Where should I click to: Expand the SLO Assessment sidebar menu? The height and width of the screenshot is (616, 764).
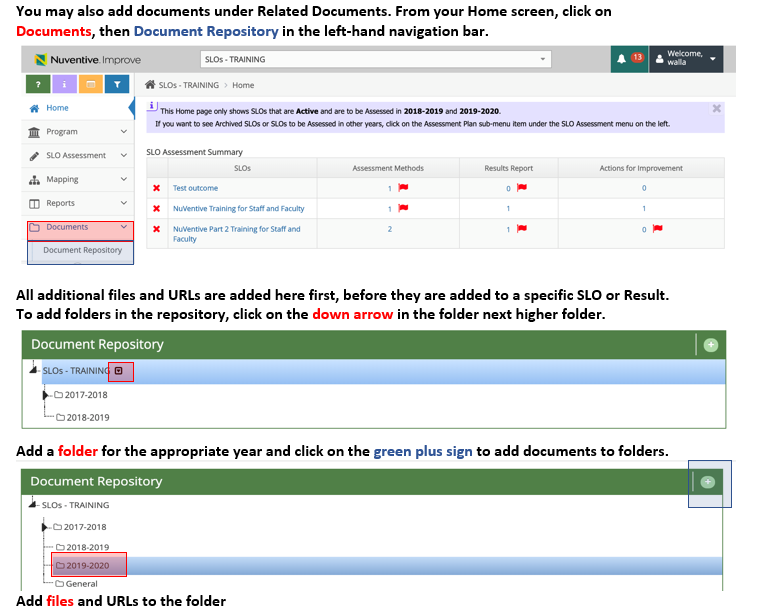coord(77,155)
